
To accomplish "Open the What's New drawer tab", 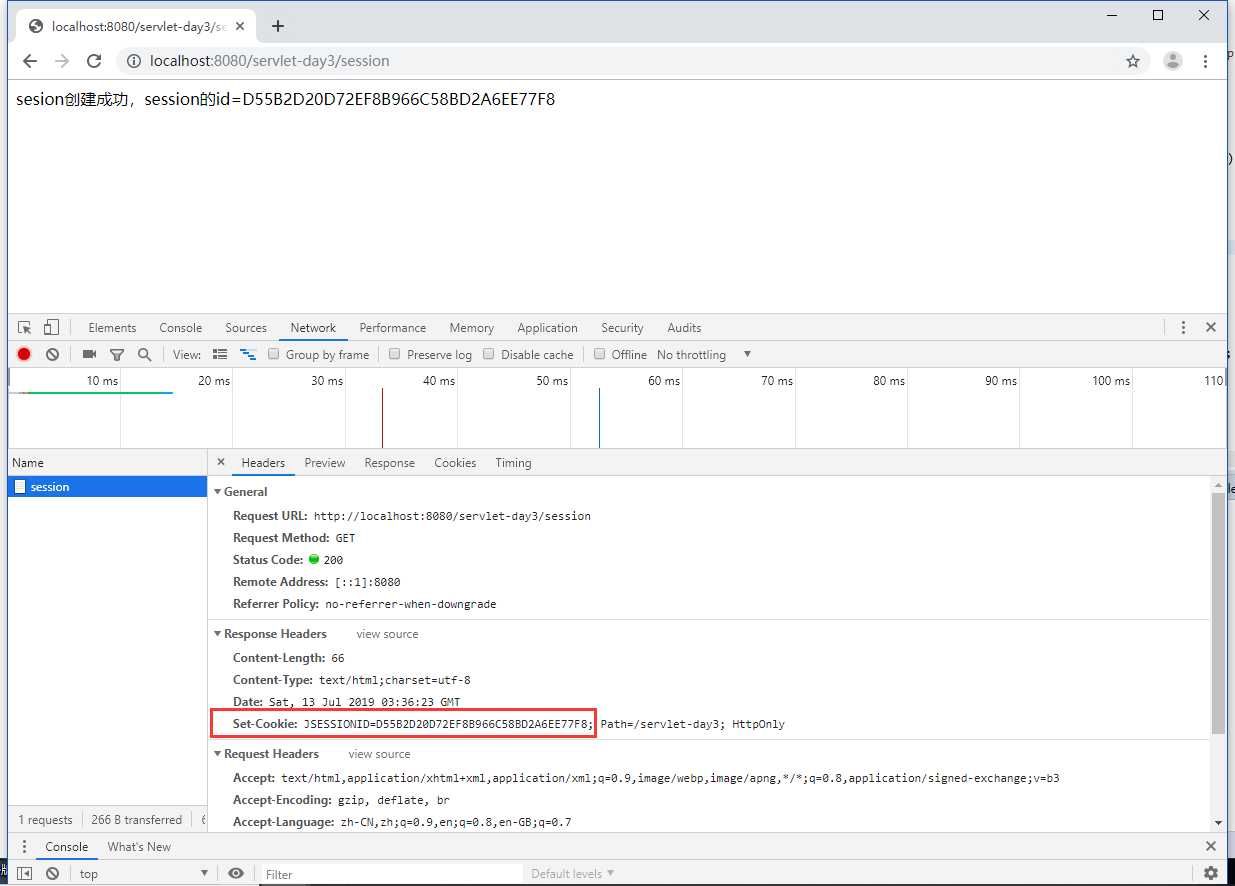I will pos(139,846).
